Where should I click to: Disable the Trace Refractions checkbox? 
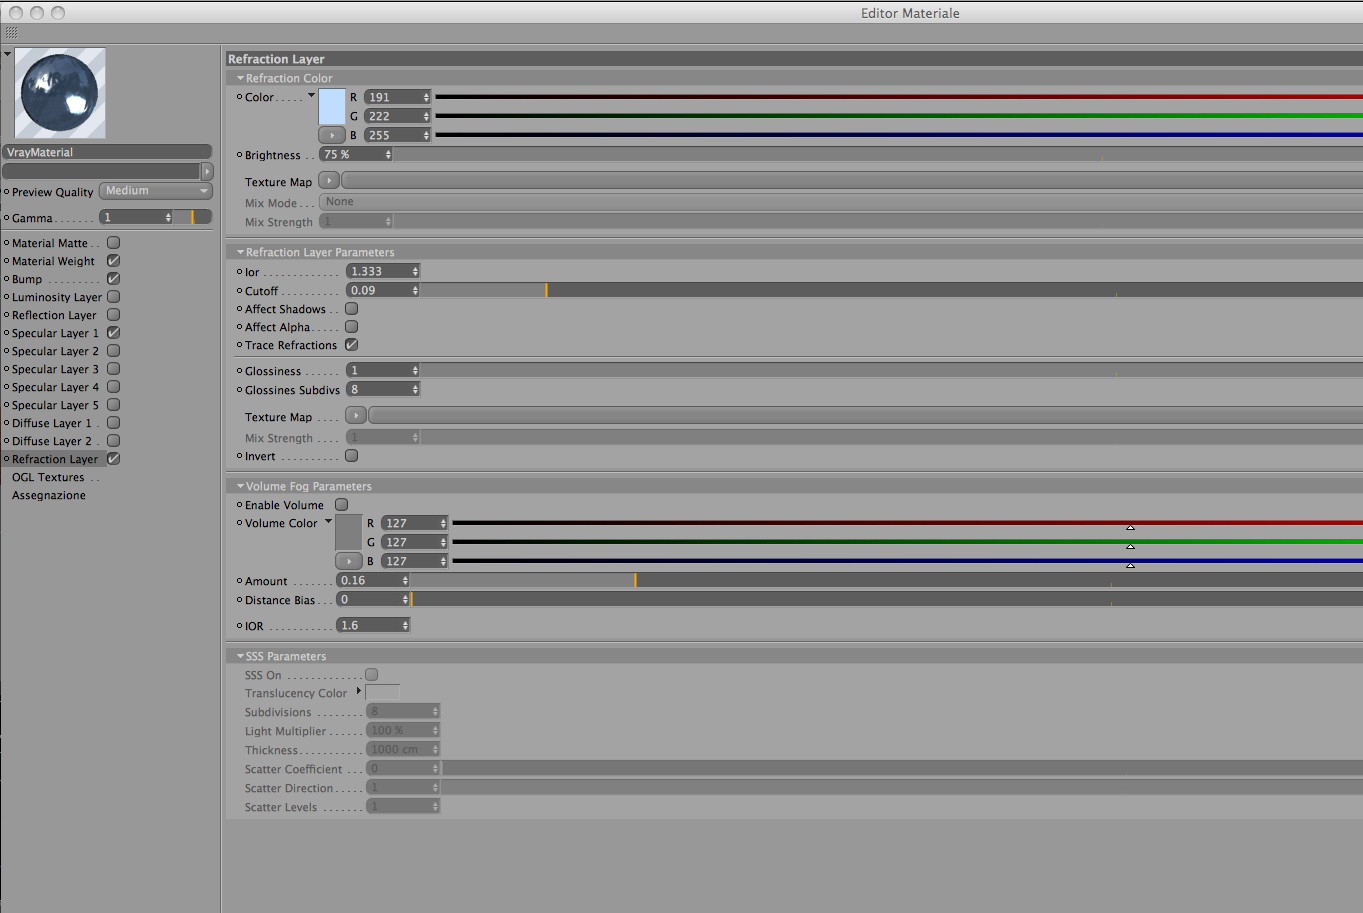point(352,345)
